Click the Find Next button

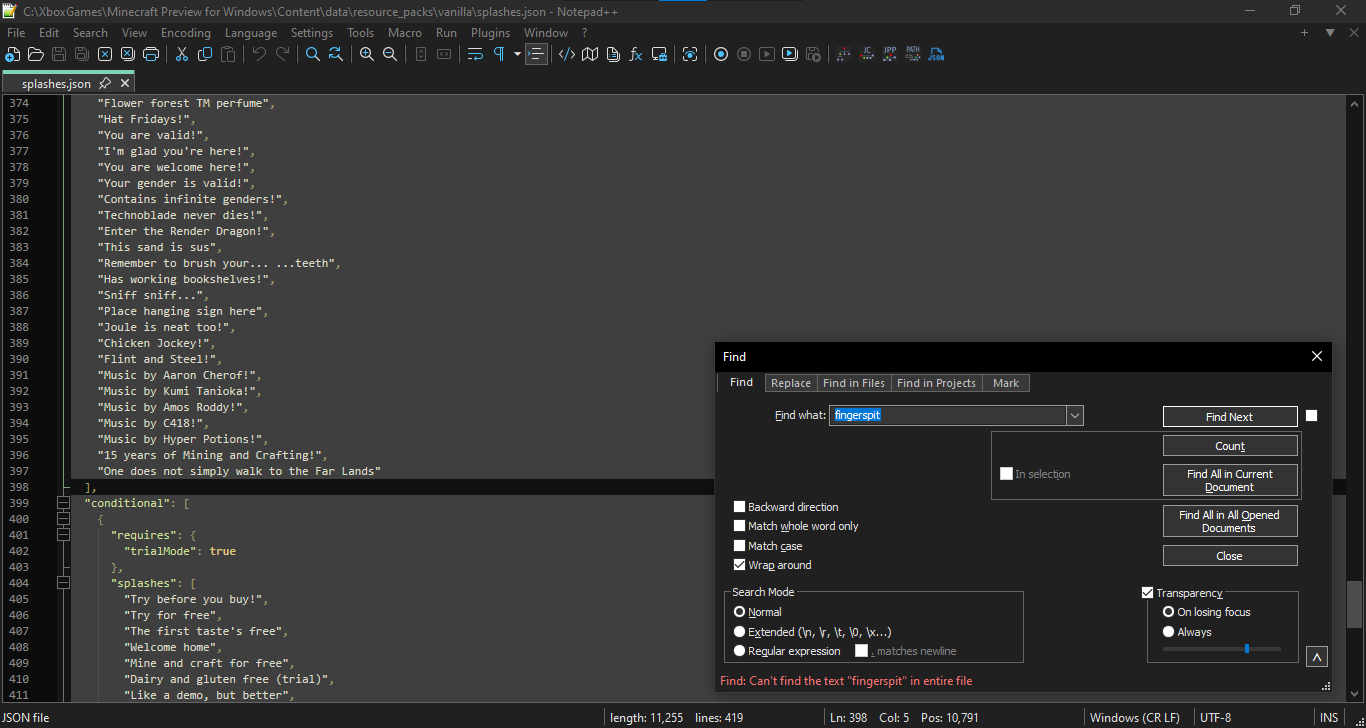tap(1230, 417)
